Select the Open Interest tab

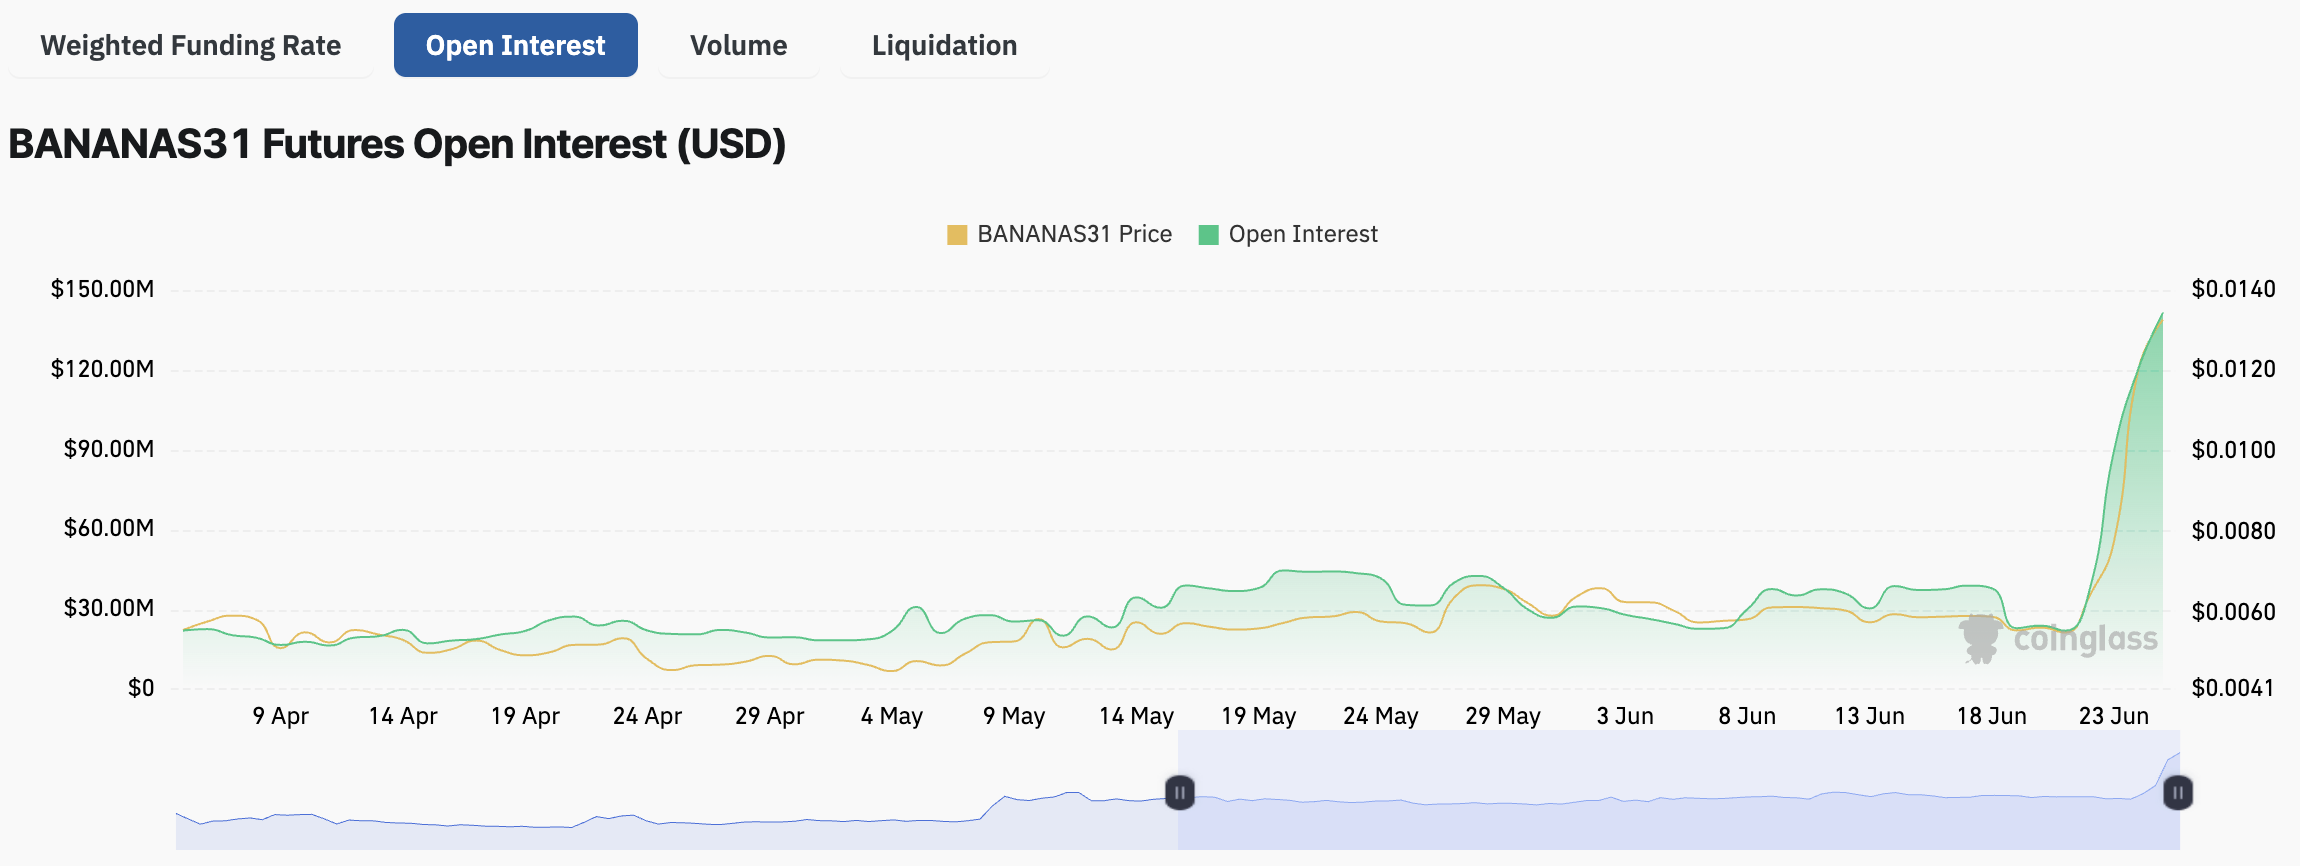(515, 45)
